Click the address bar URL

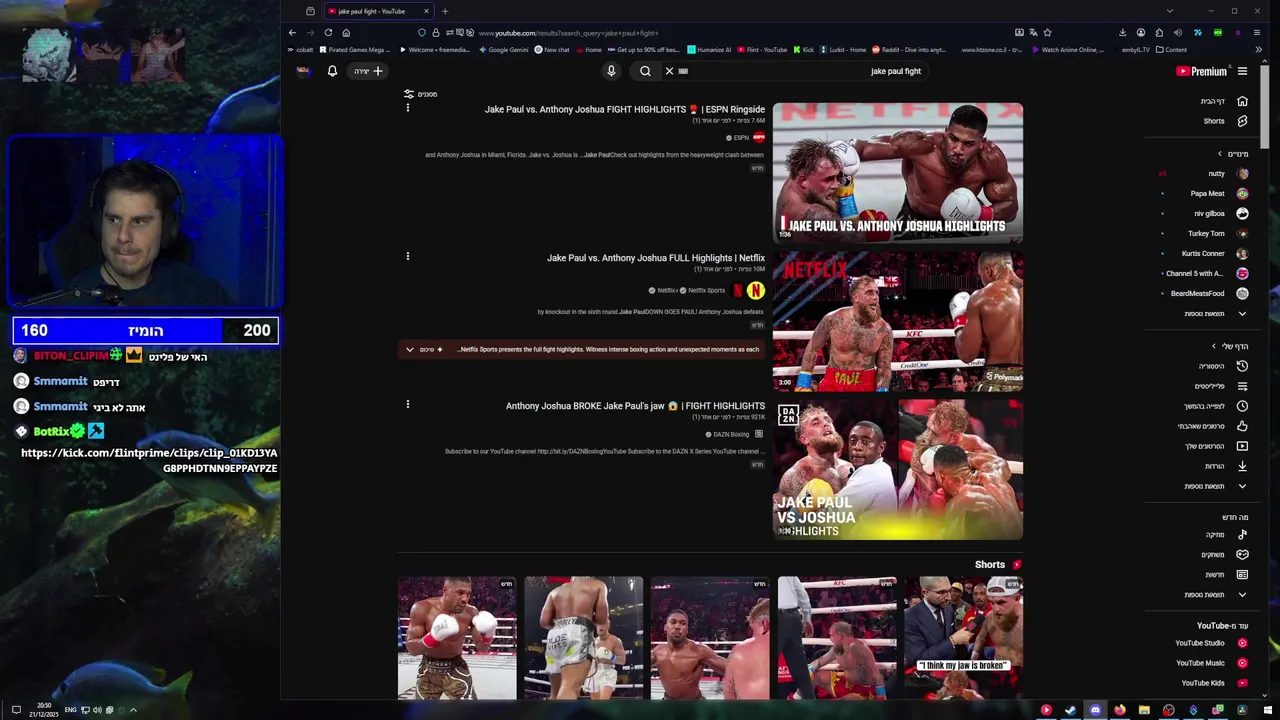(568, 33)
